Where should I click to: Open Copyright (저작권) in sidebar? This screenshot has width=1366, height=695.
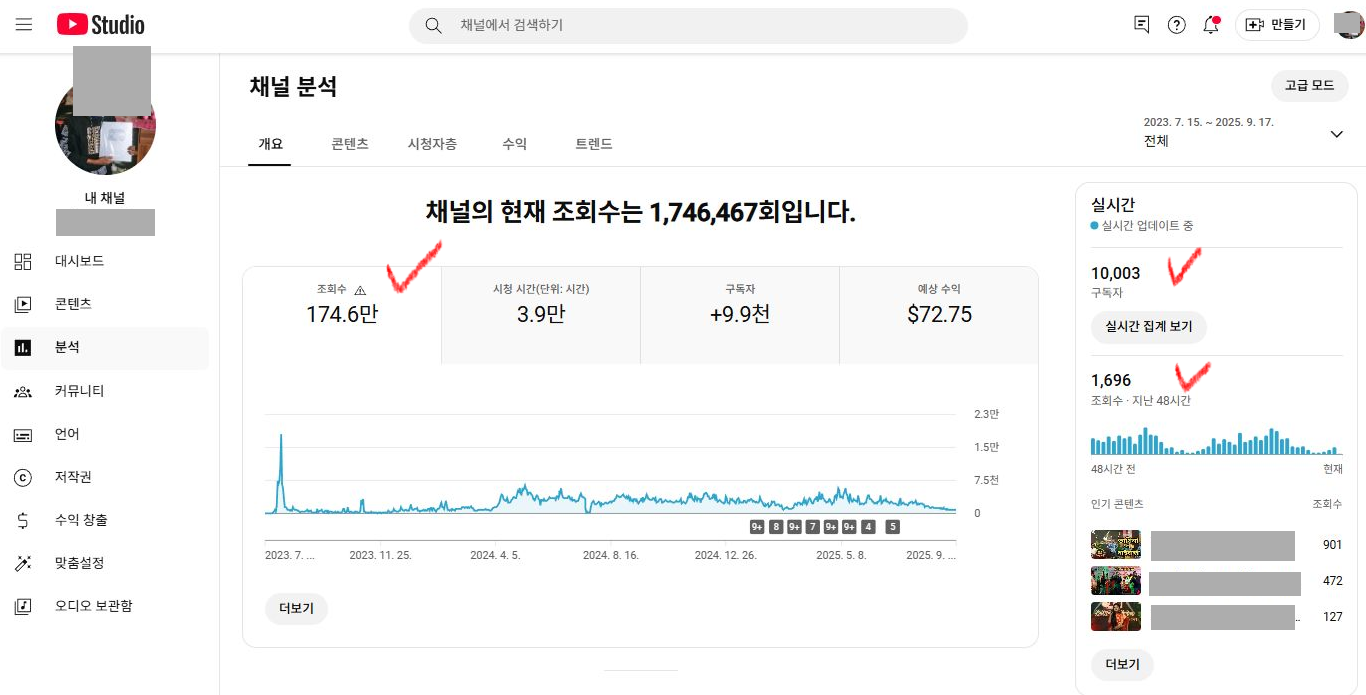click(x=73, y=477)
